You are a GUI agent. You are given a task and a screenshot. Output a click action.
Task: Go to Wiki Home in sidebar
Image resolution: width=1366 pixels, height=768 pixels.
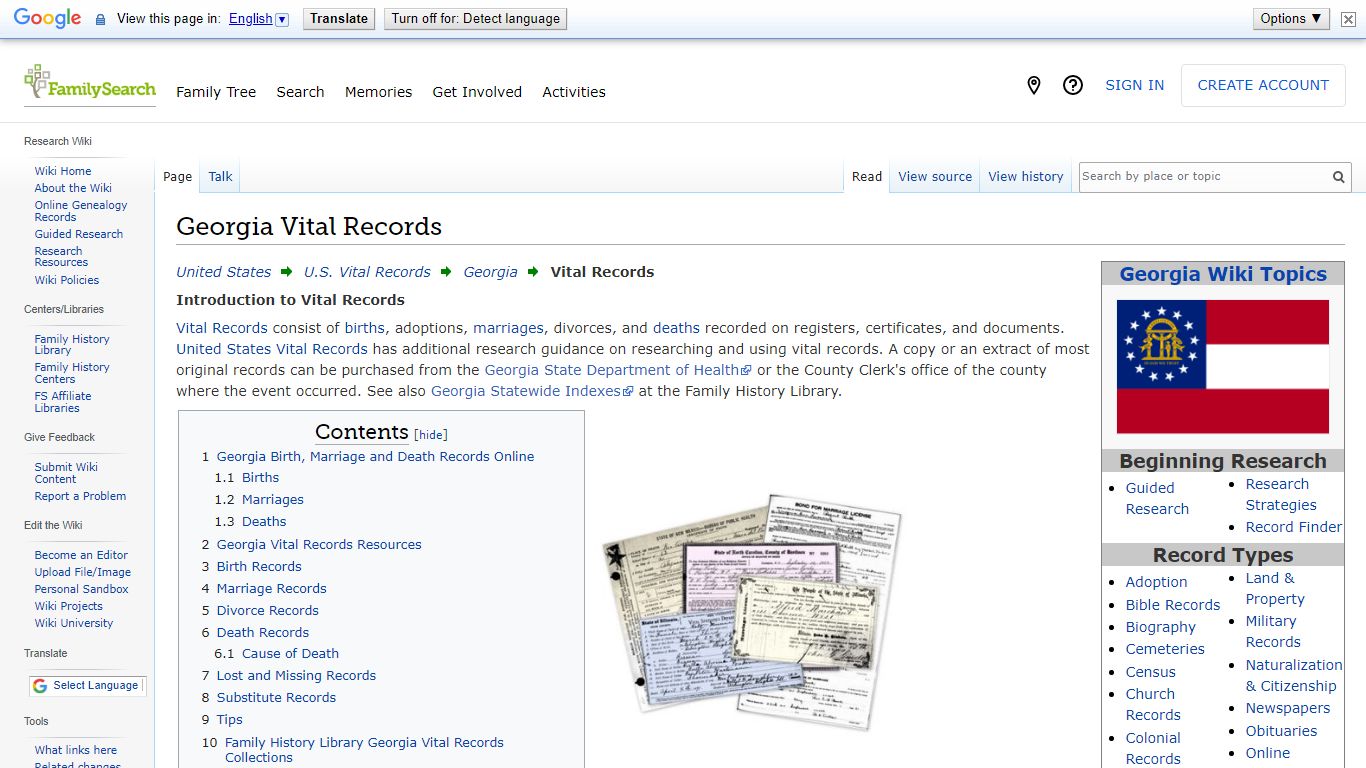63,171
